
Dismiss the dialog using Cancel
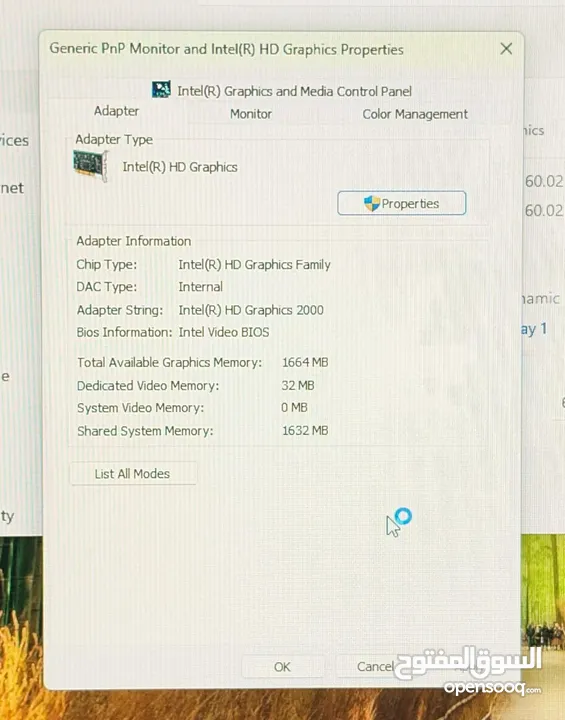tap(376, 666)
